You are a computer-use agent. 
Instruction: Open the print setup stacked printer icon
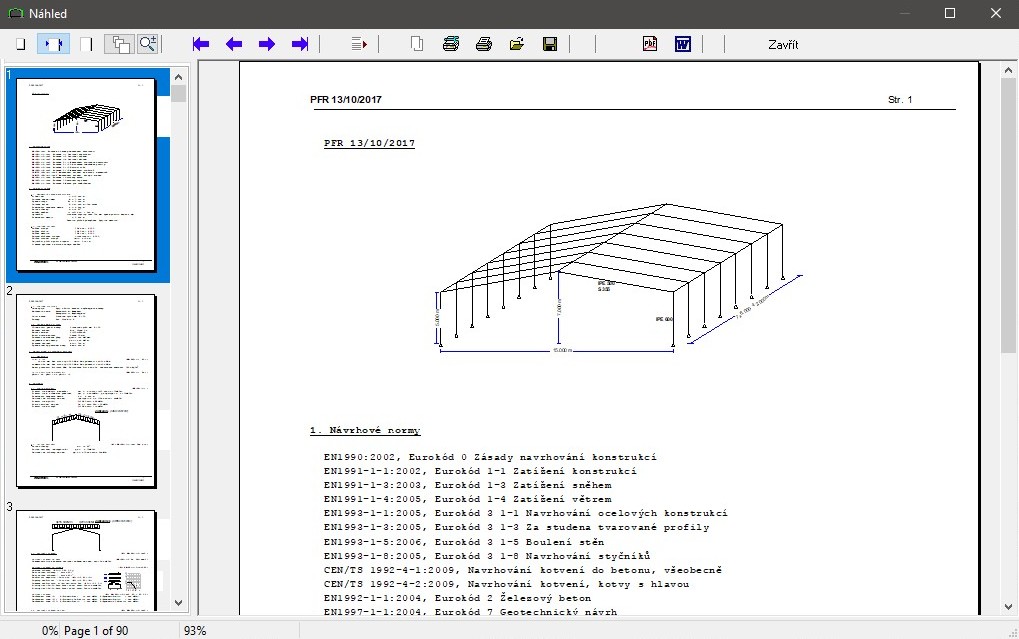click(x=450, y=44)
